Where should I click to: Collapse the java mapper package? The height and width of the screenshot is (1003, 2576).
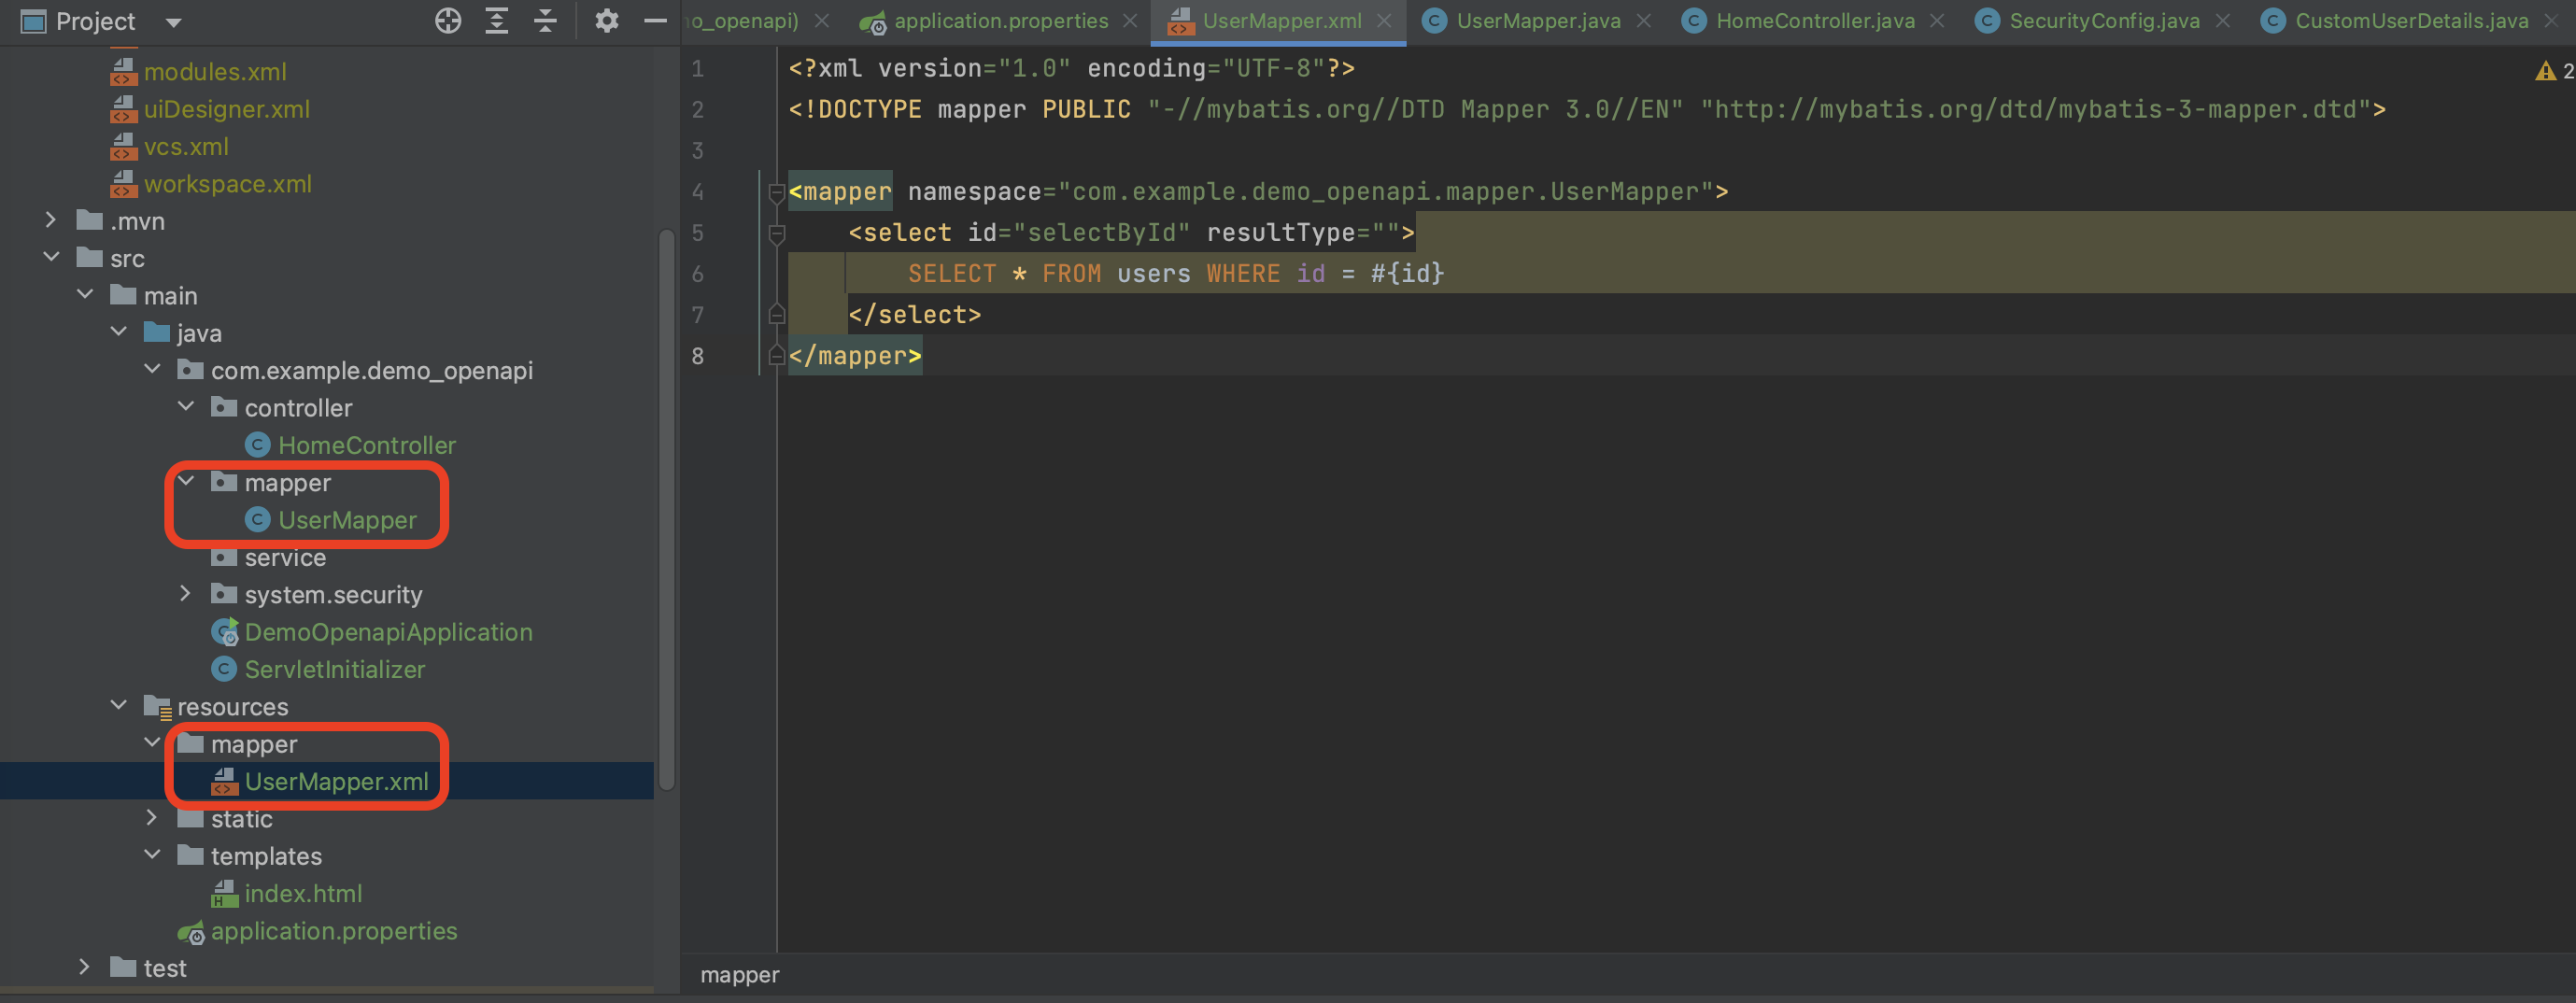pos(186,483)
